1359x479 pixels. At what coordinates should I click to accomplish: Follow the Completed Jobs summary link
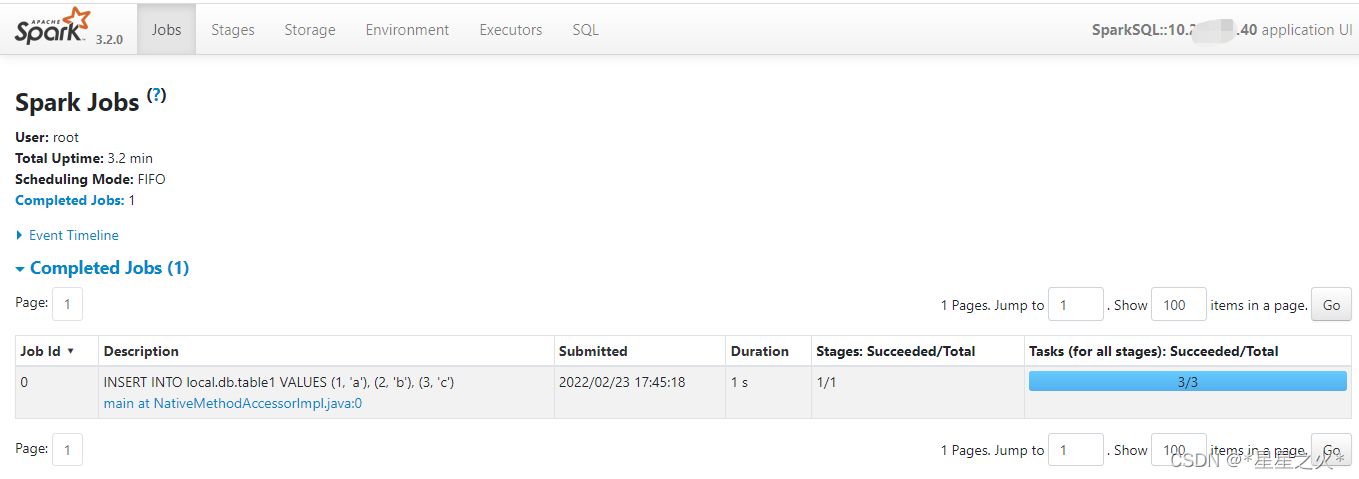69,200
